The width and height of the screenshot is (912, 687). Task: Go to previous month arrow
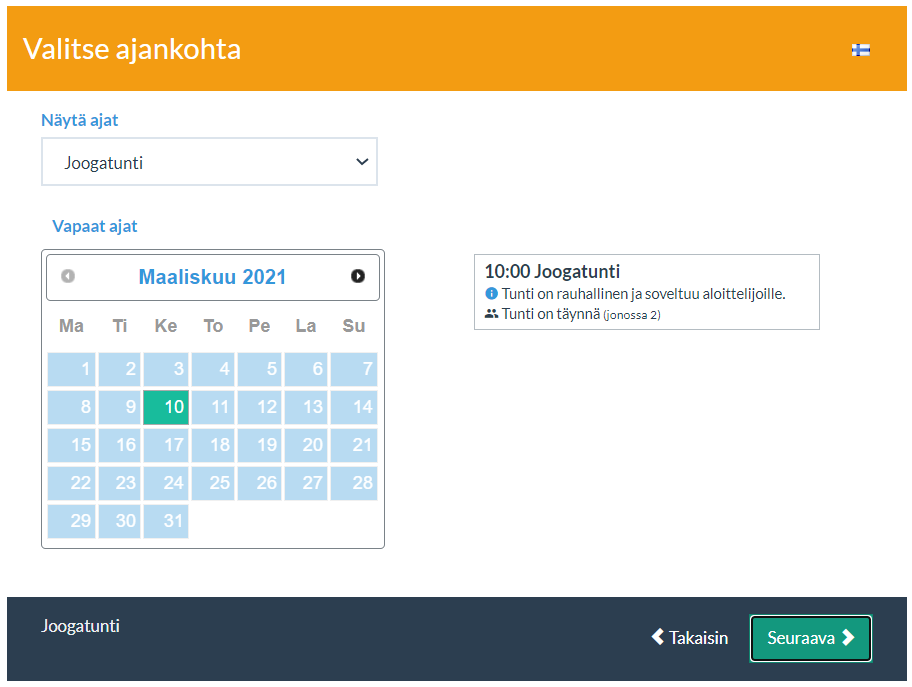point(68,276)
